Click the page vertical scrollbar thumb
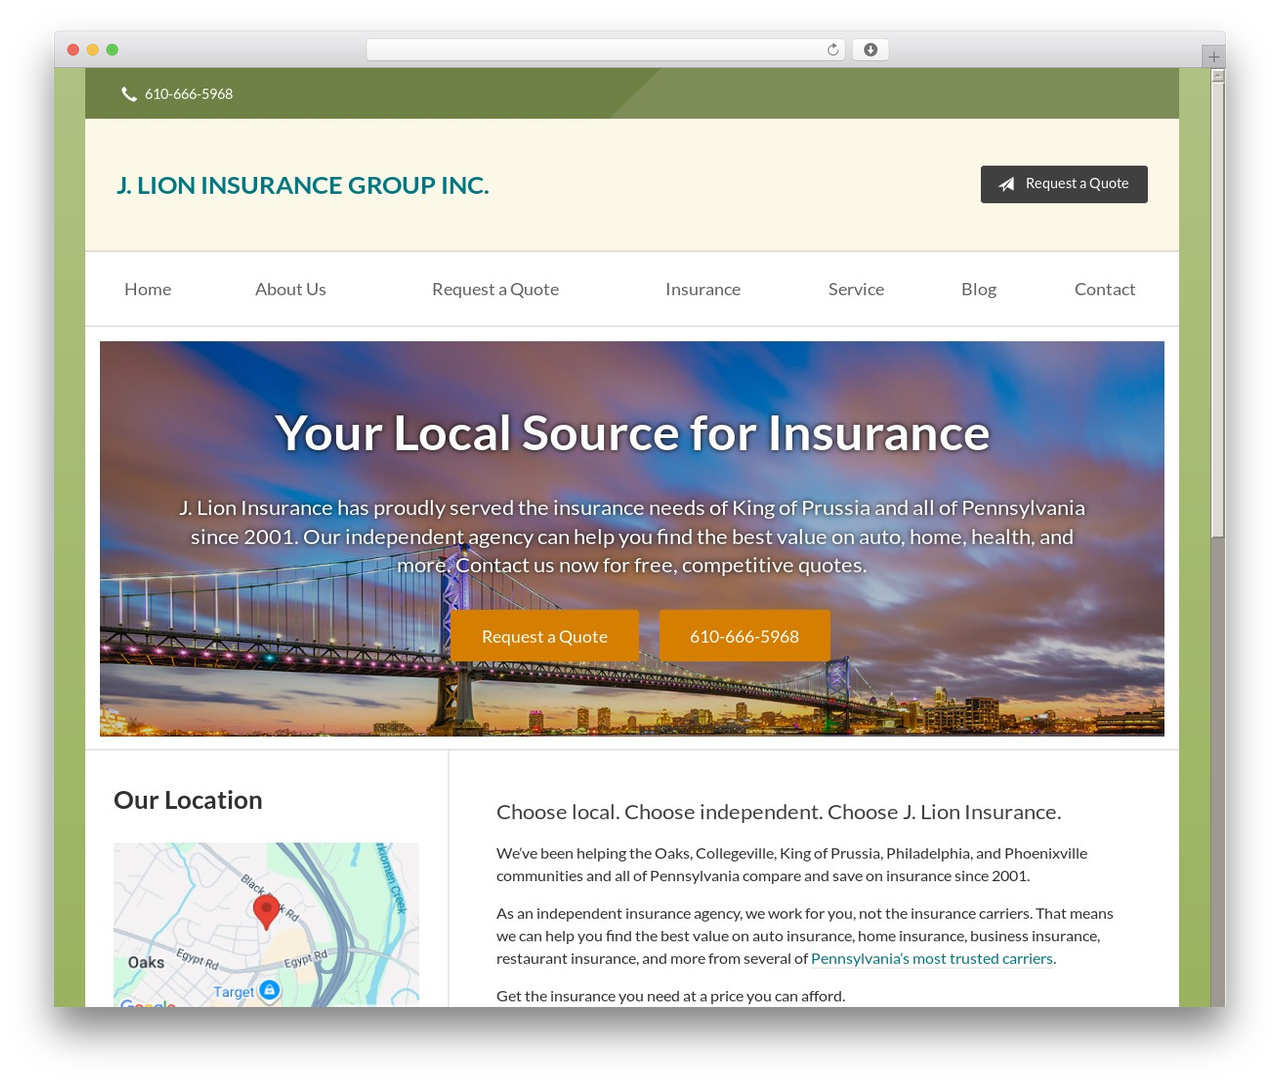This screenshot has height=1084, width=1280. (x=1218, y=310)
